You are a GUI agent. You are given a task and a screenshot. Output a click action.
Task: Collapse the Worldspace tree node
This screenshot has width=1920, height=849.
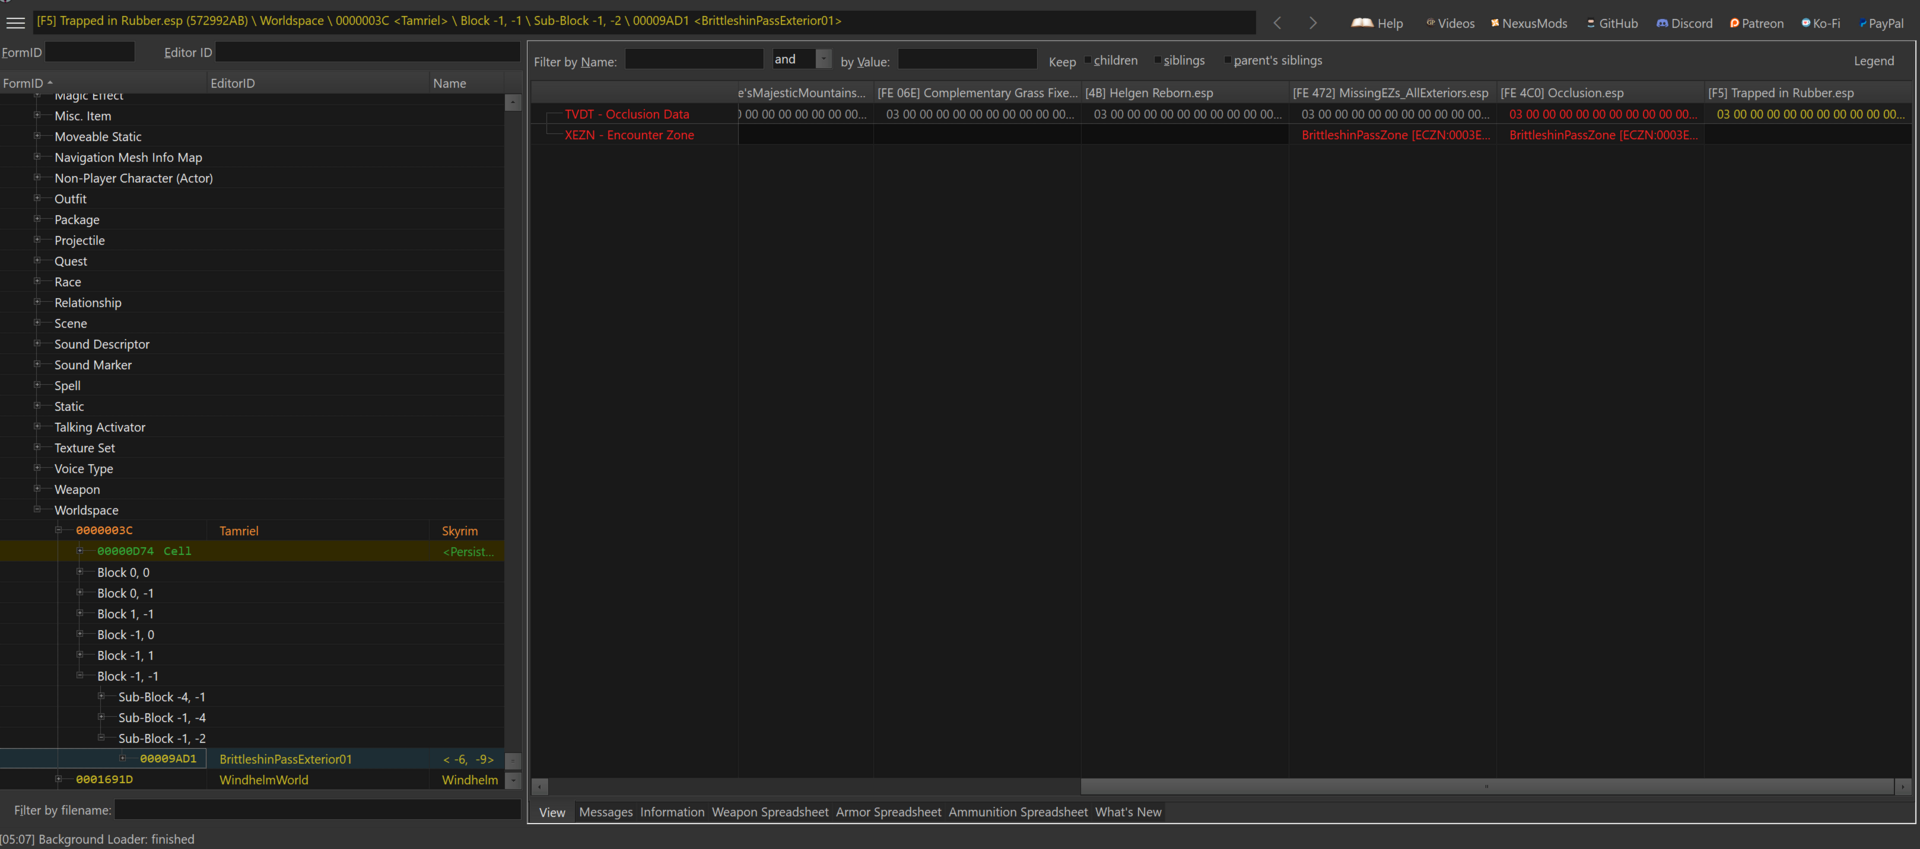coord(37,510)
